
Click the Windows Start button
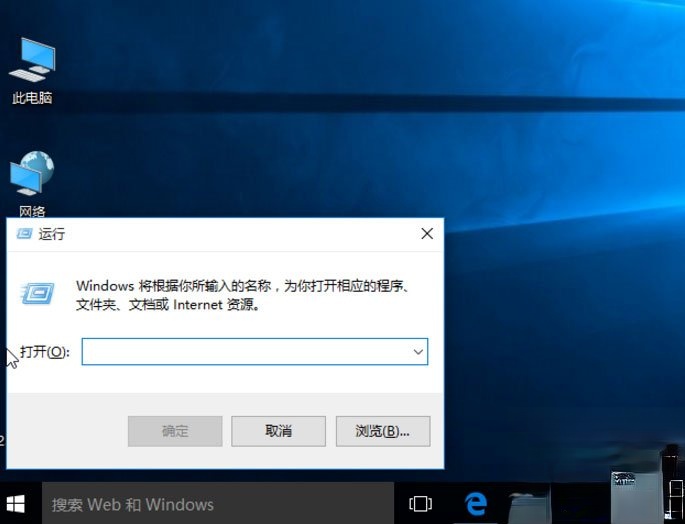coord(16,504)
